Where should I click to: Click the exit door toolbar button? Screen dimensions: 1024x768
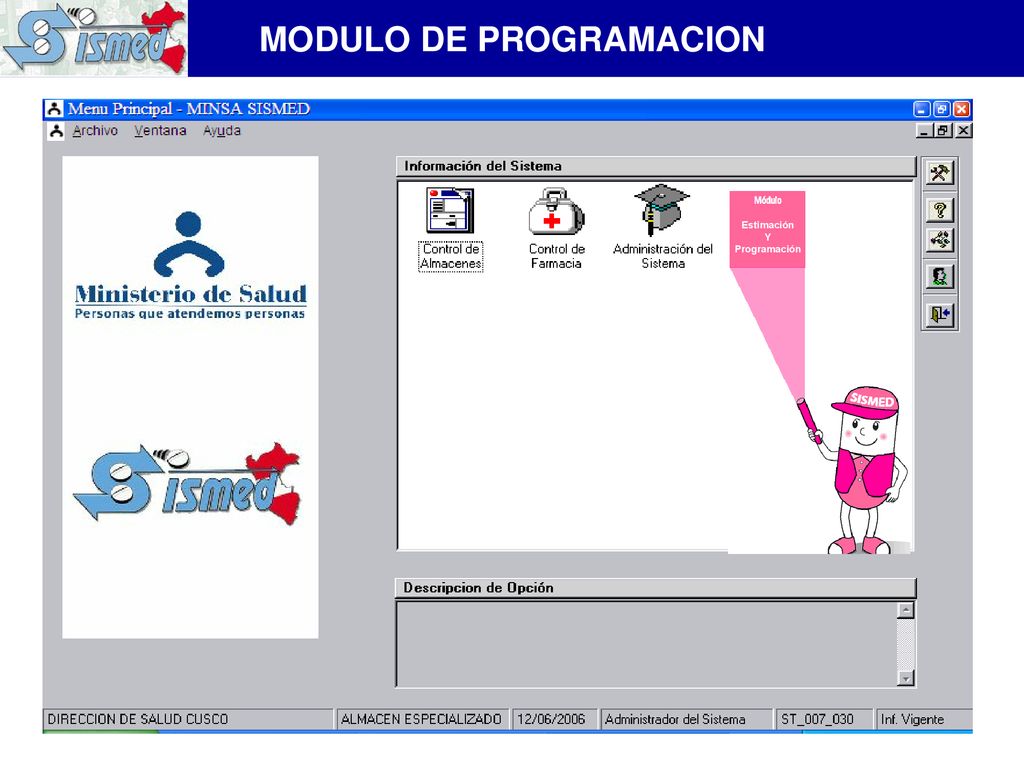click(940, 315)
